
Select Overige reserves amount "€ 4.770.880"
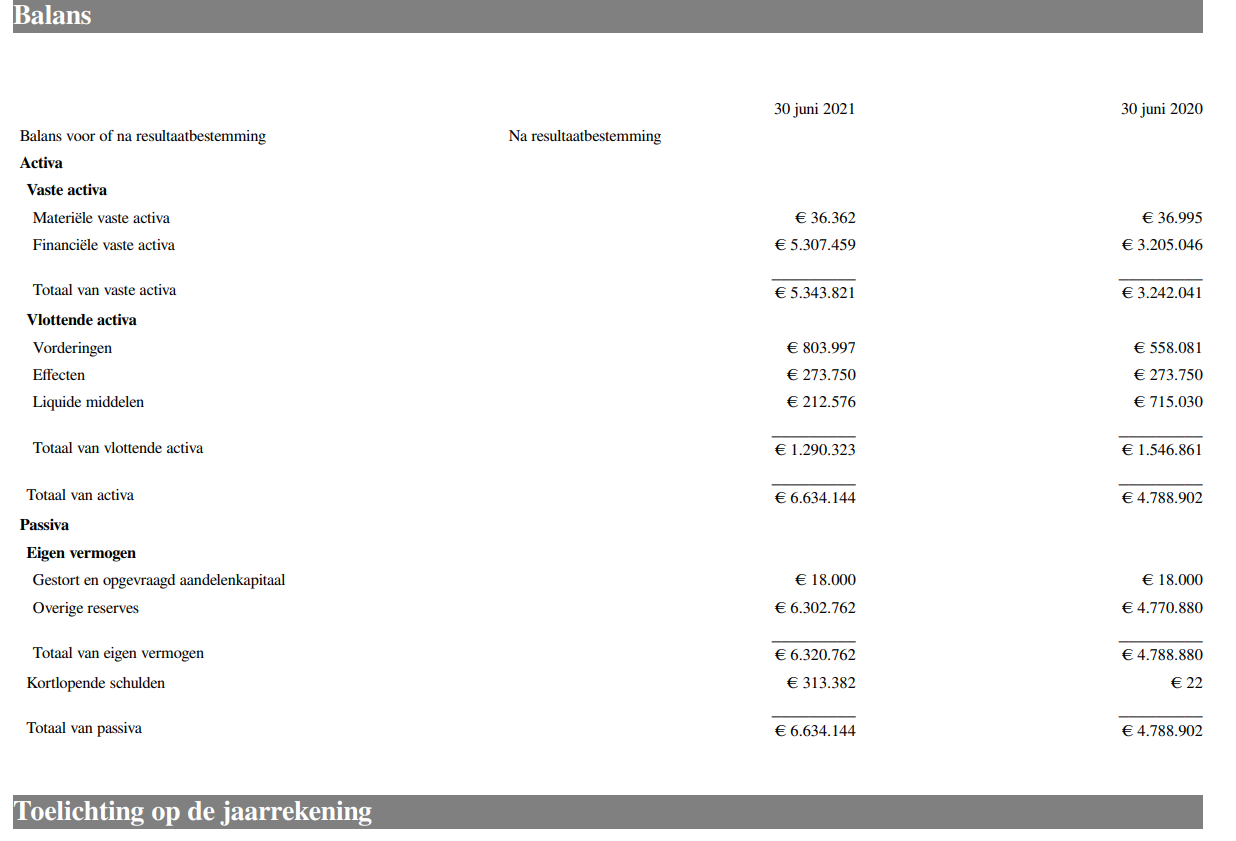(1162, 608)
